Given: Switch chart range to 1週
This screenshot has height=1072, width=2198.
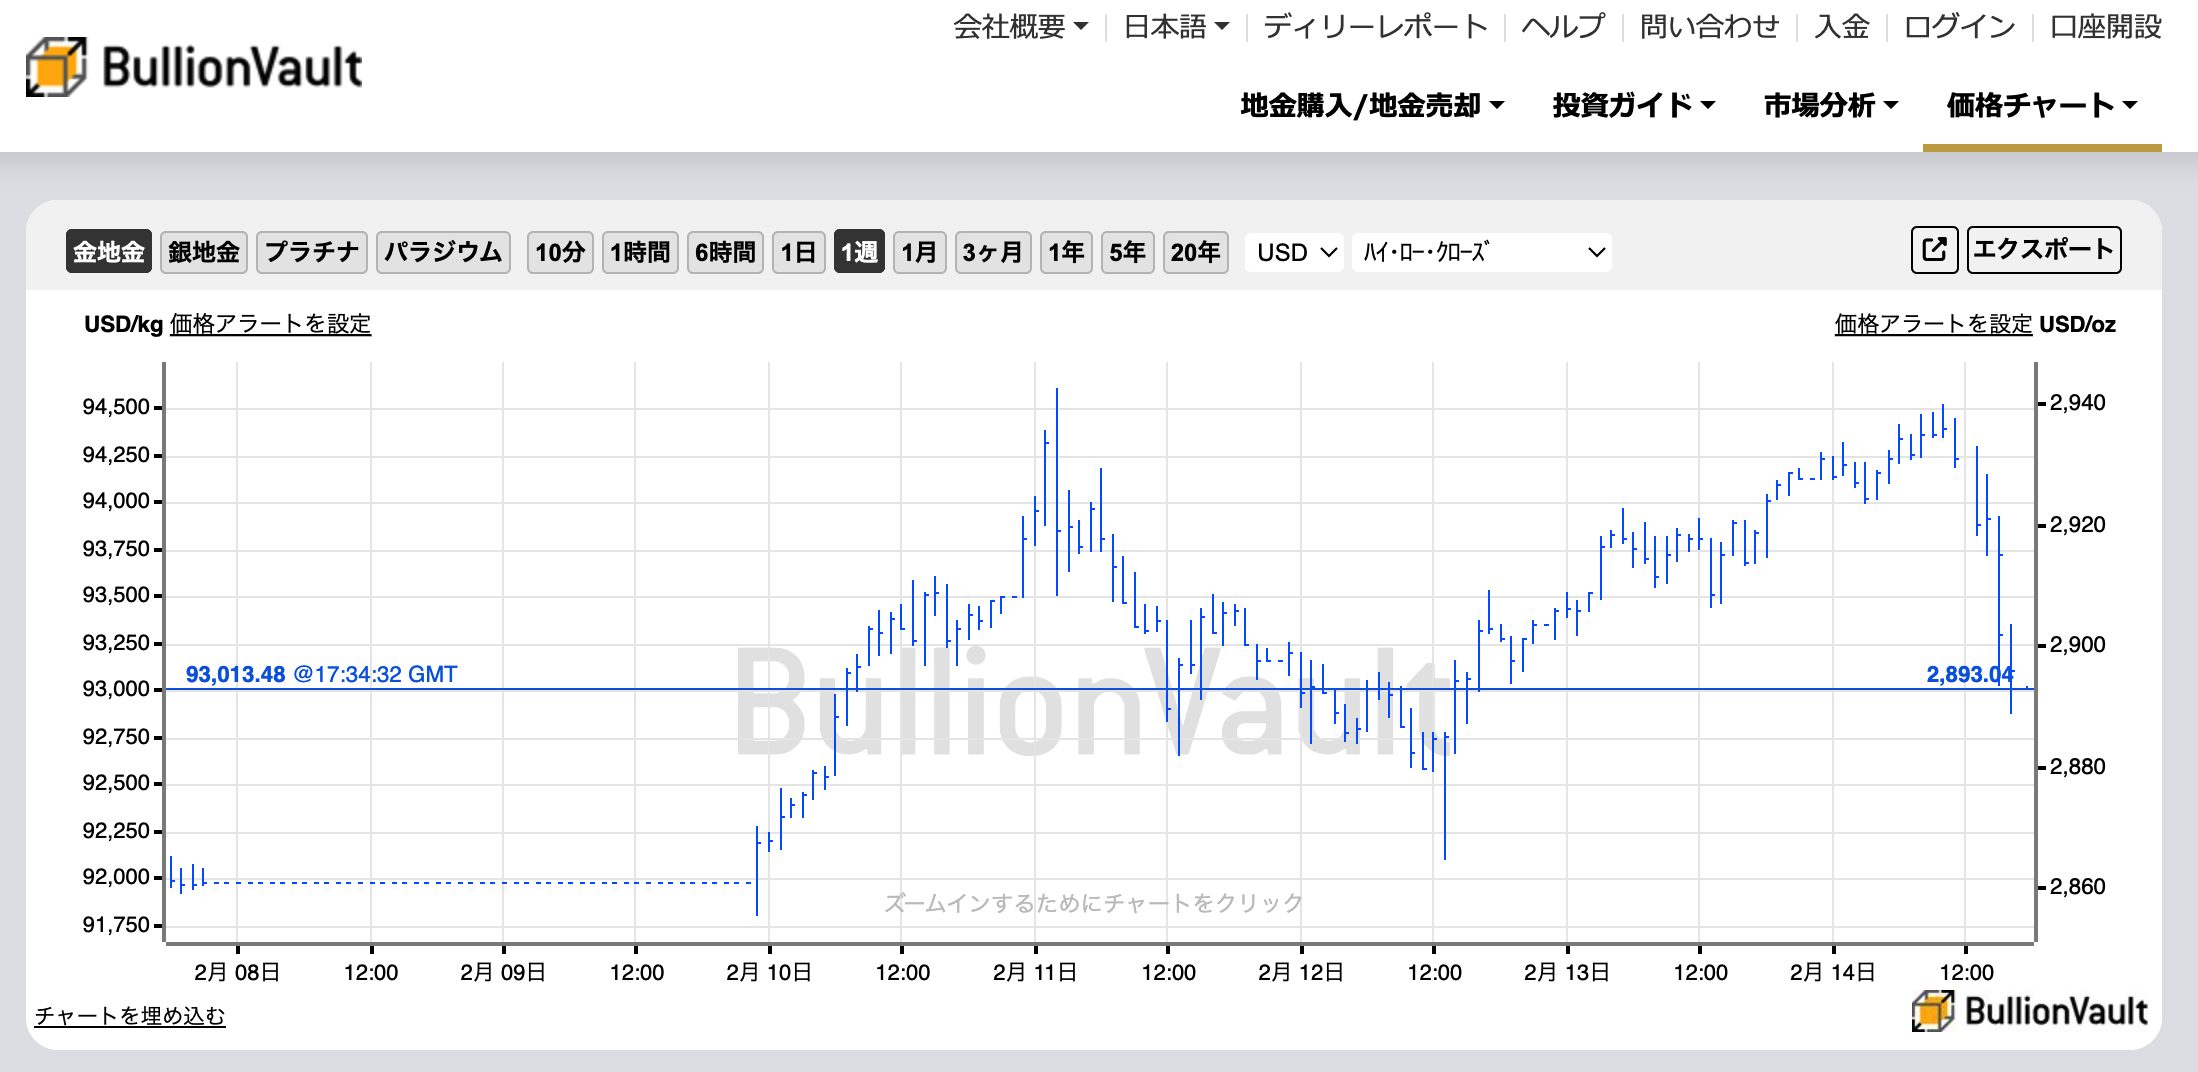Looking at the screenshot, I should tap(859, 252).
